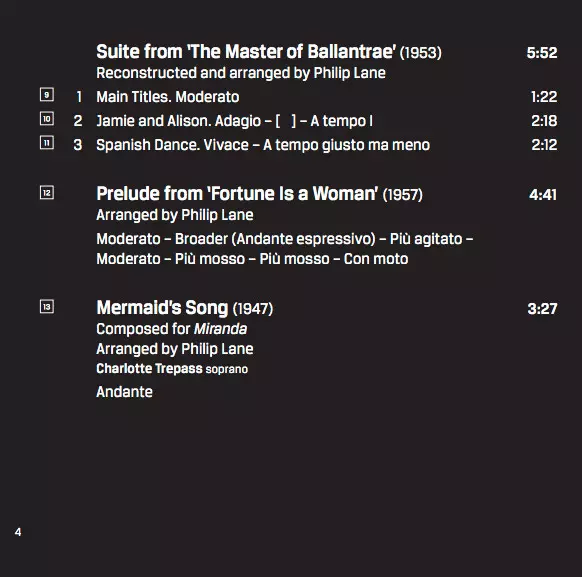Click the 5:52 suite duration
The width and height of the screenshot is (582, 577).
(542, 53)
